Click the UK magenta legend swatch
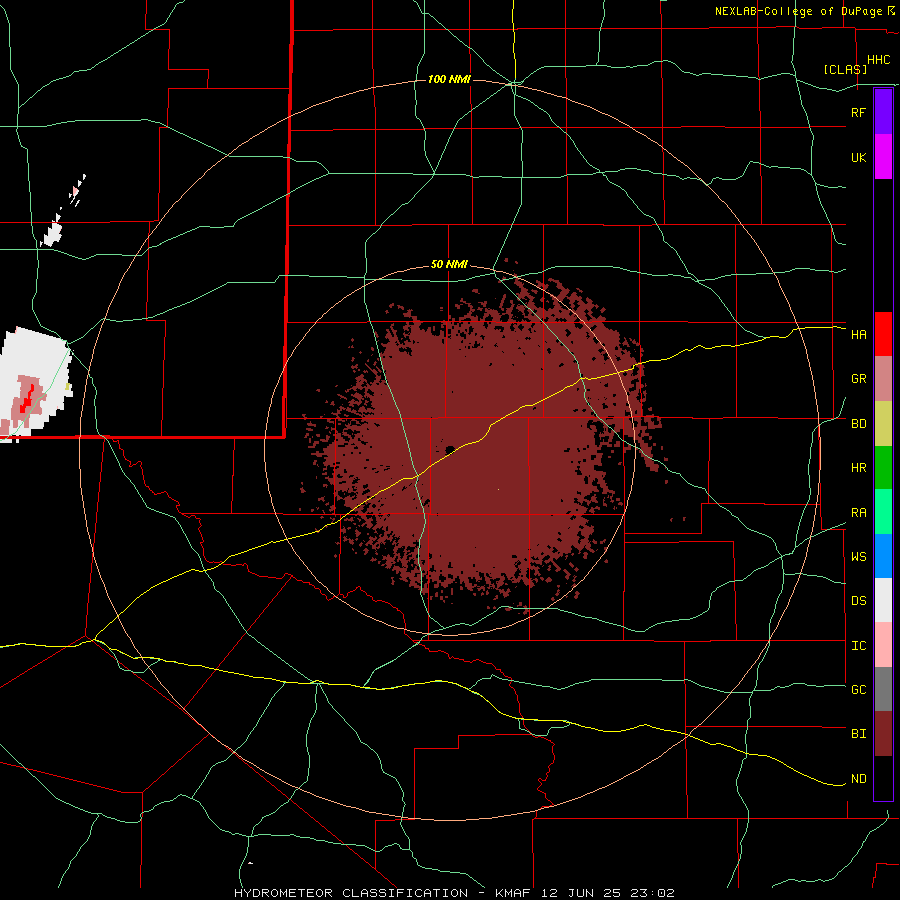 point(883,157)
